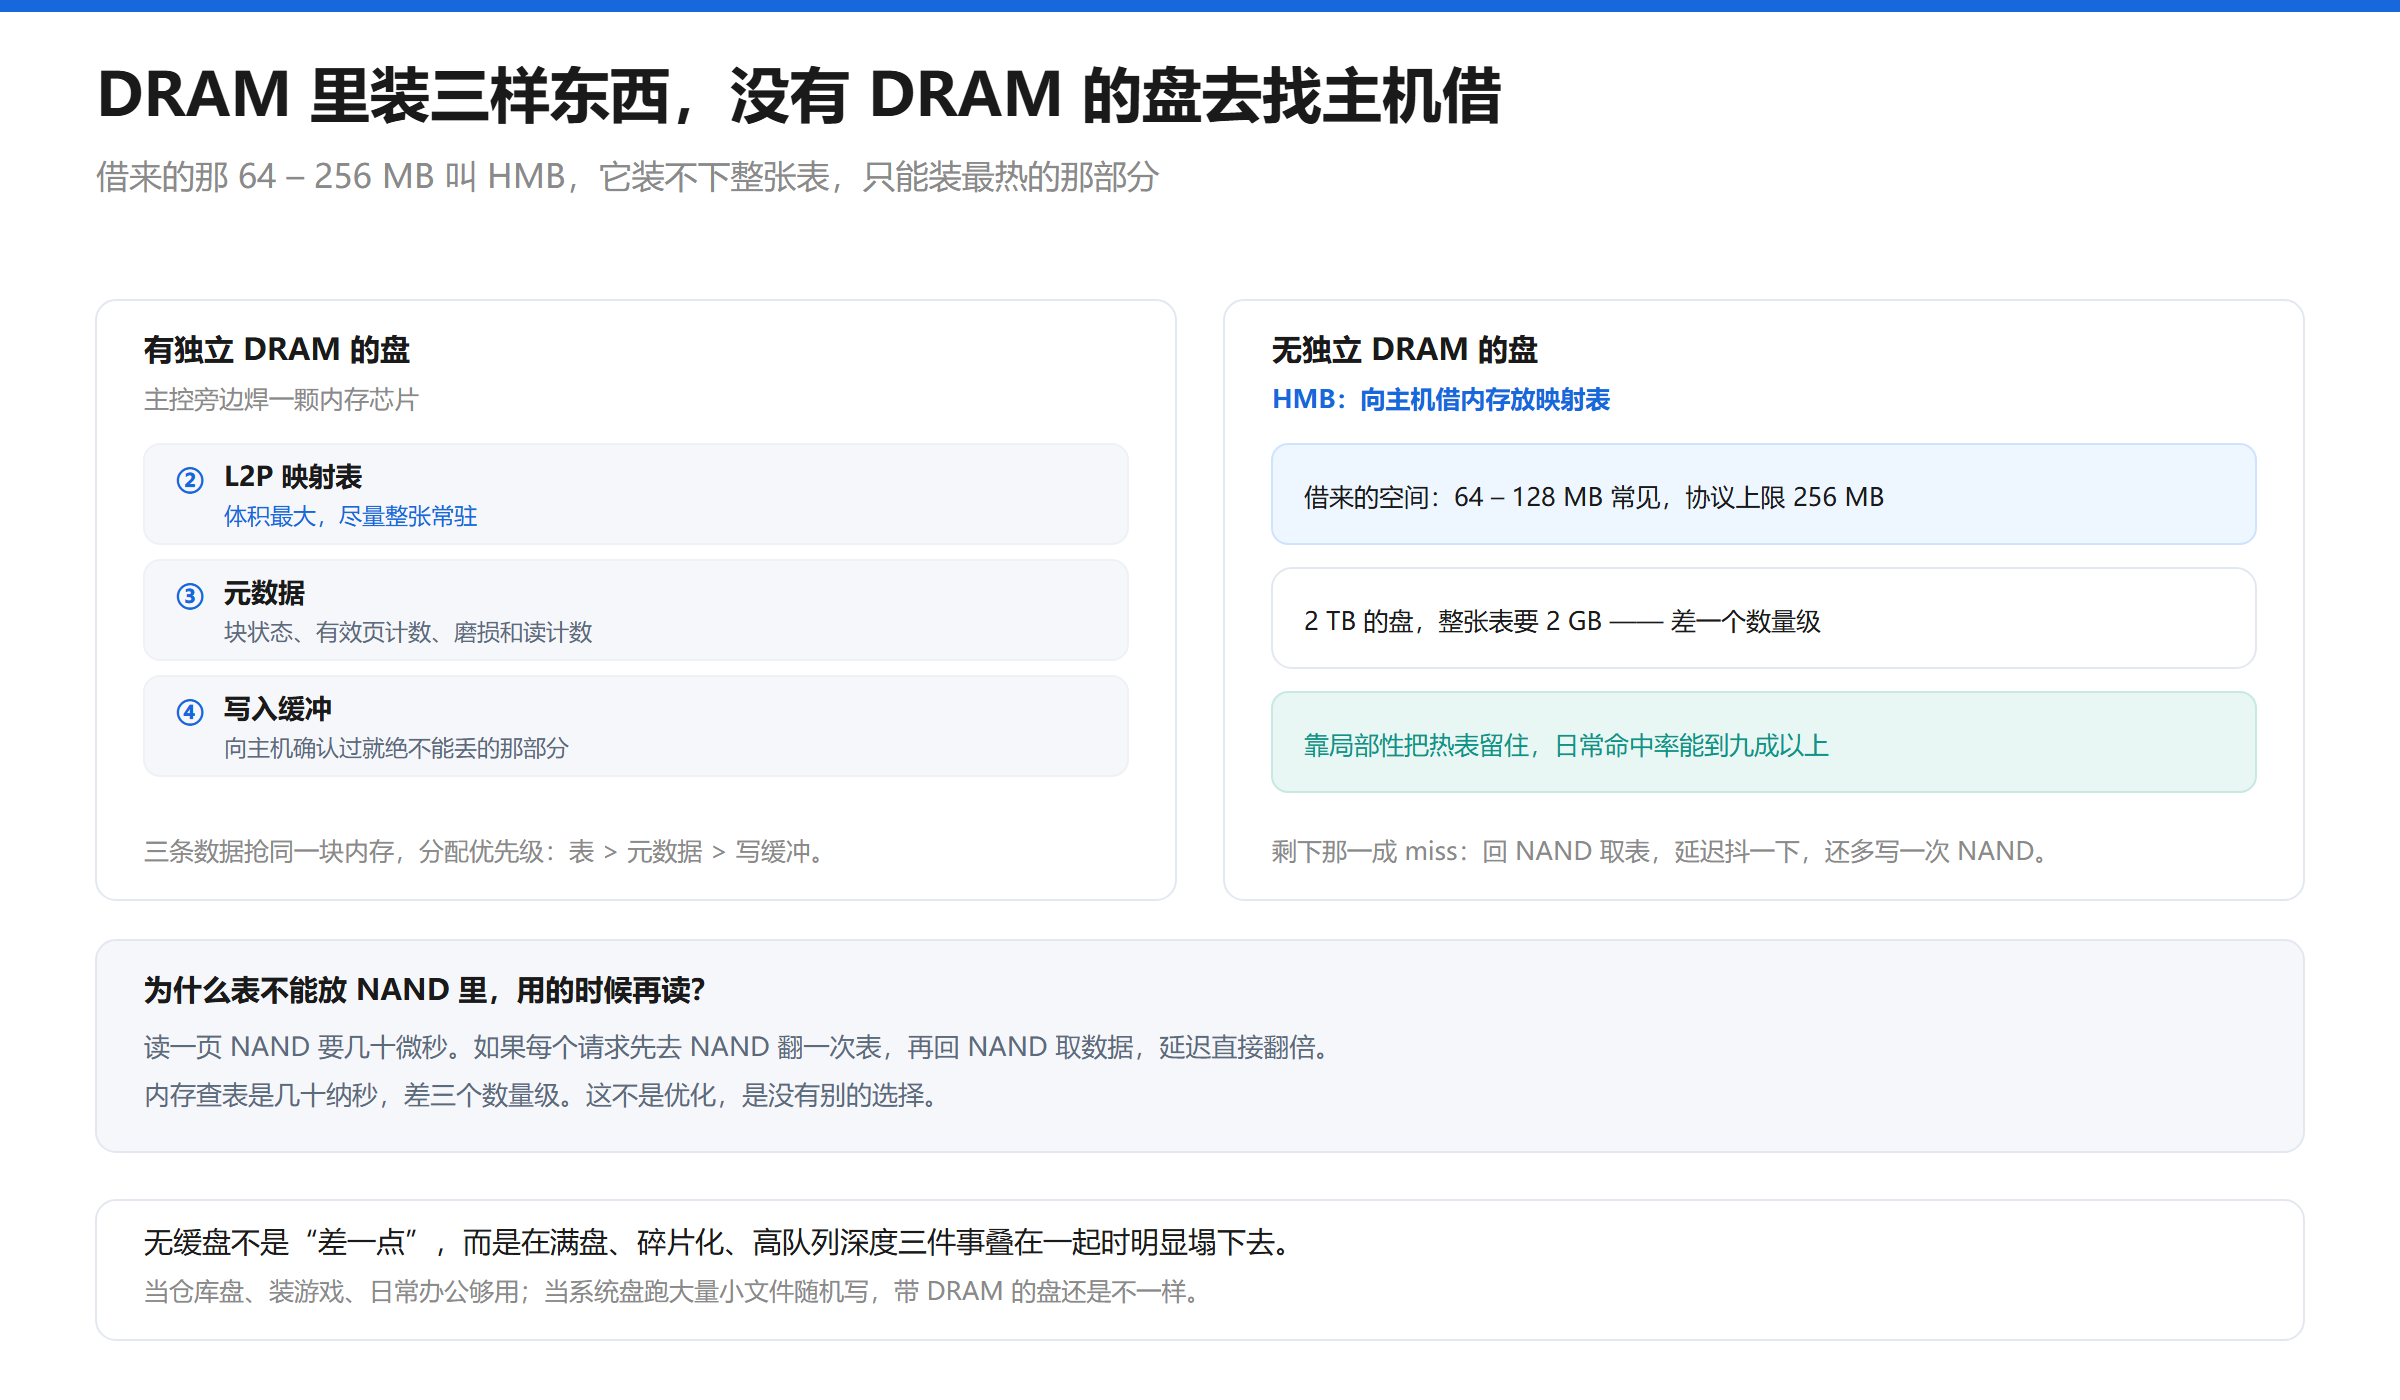Select the heading 无独立 DRAM 的盘
Image resolution: width=2400 pixels, height=1400 pixels.
pos(1405,350)
